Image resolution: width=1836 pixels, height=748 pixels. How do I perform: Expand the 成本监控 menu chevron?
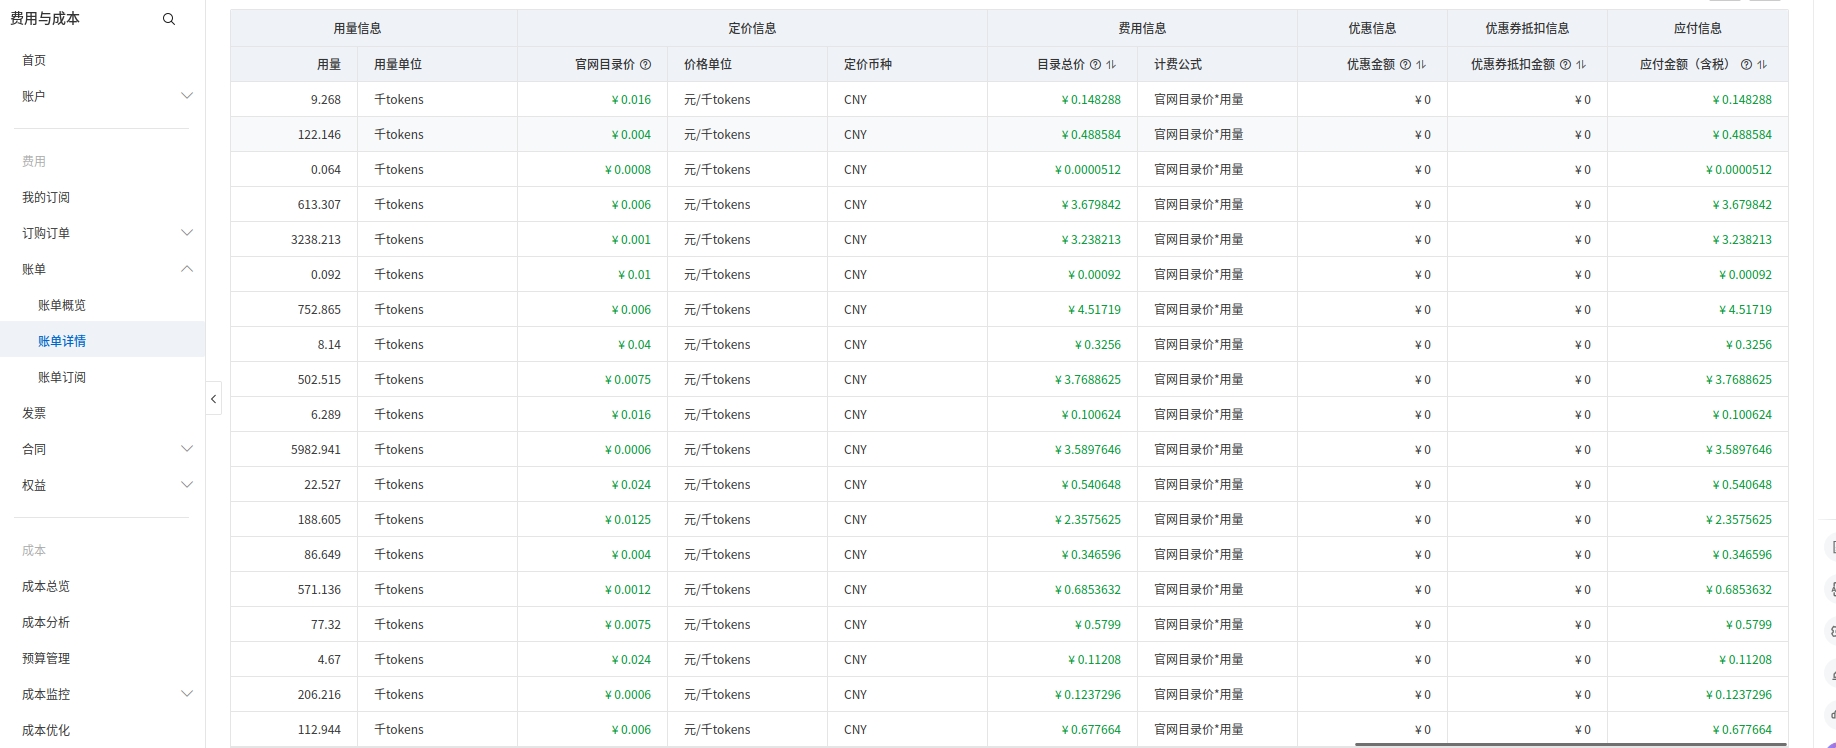187,694
